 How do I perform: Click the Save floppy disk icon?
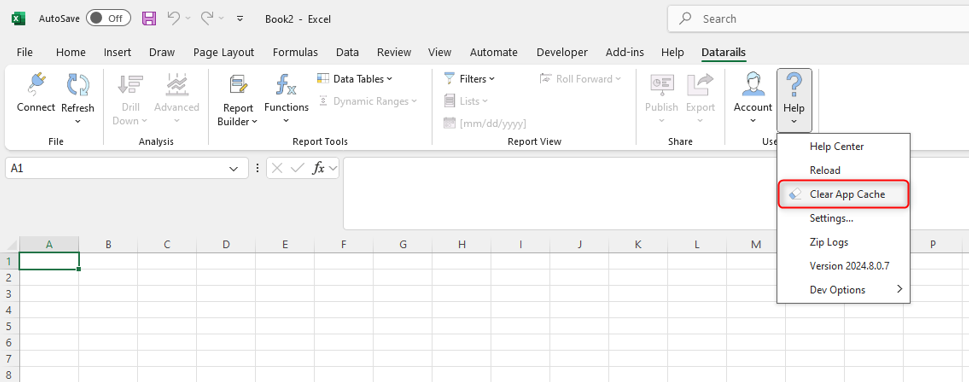pos(150,19)
